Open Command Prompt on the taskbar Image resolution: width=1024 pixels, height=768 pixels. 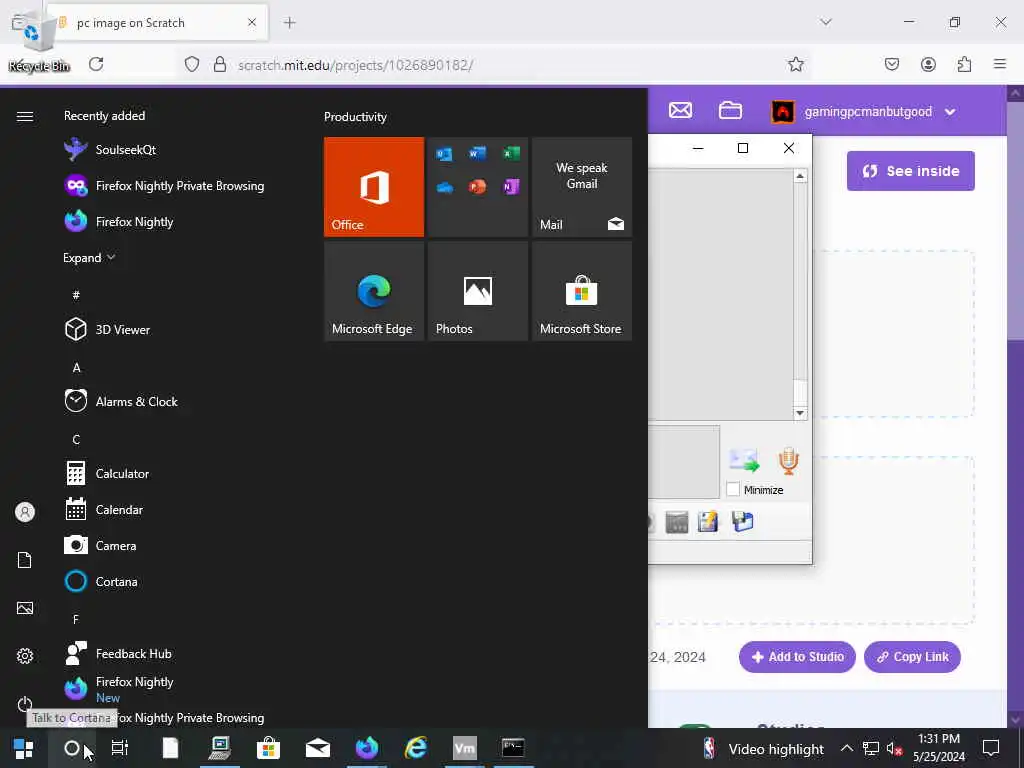click(513, 748)
